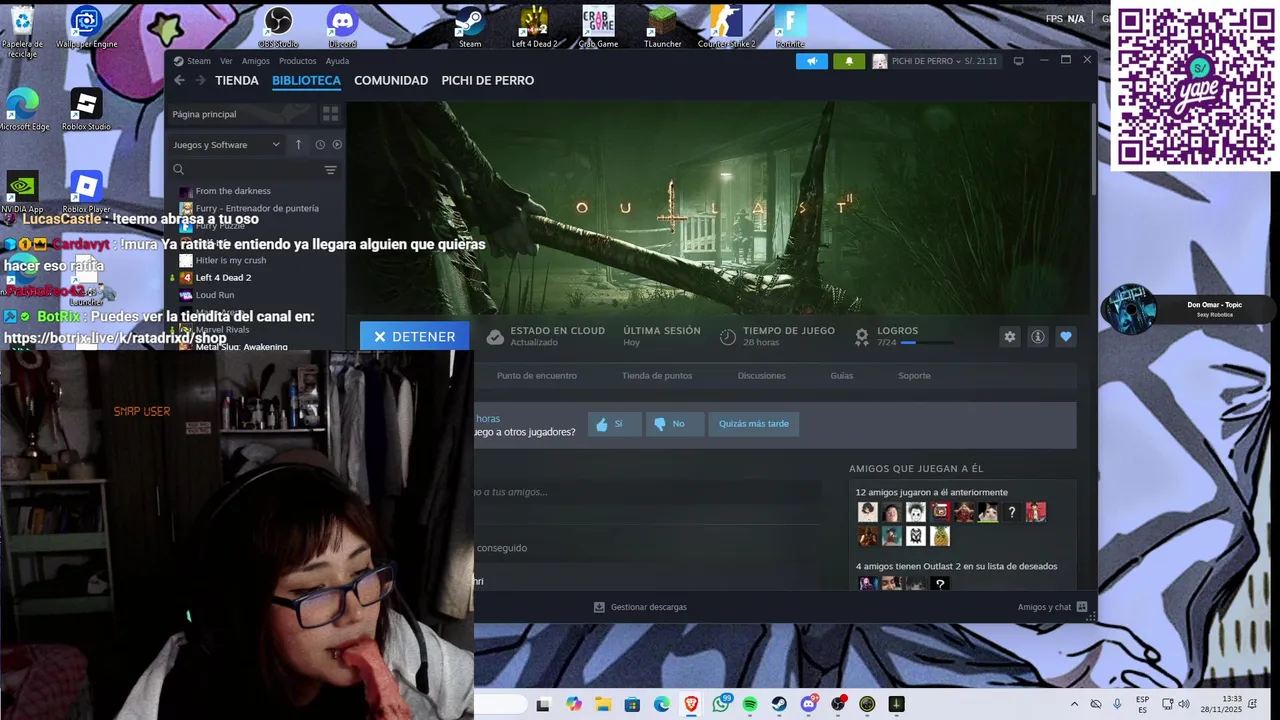Open Roblox Studio desktop icon
The height and width of the screenshot is (720, 1280).
point(86,110)
